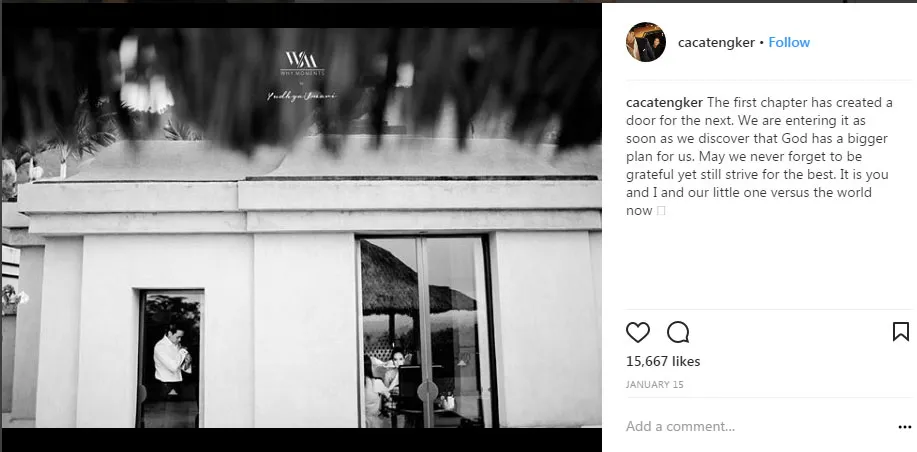Focus the Add a comment field

[x=759, y=426]
